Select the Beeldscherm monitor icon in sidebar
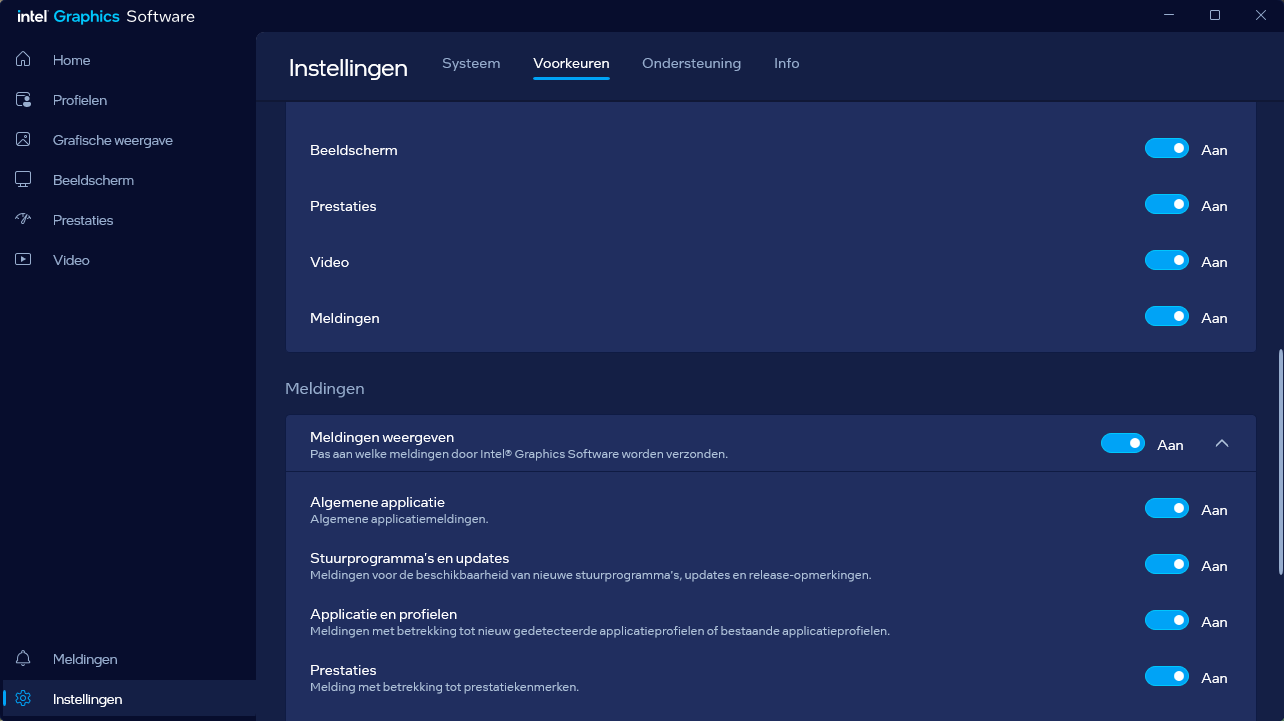The width and height of the screenshot is (1284, 721). (x=23, y=180)
